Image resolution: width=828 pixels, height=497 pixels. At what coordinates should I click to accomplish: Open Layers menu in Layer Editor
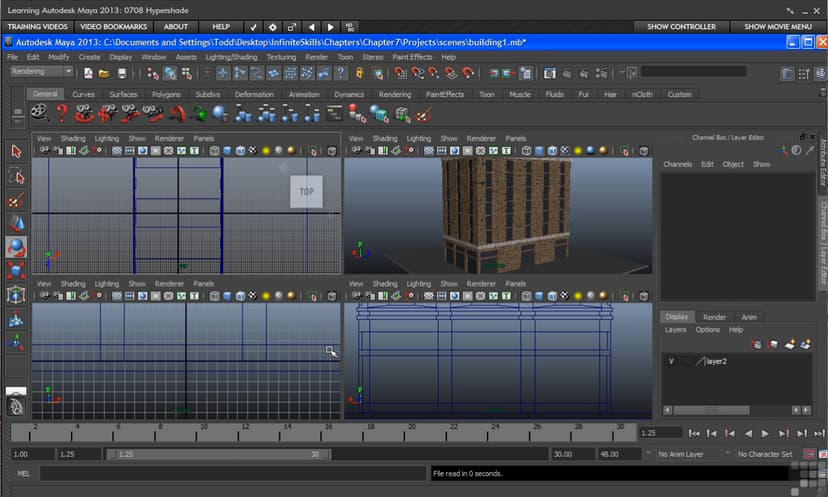coord(675,330)
